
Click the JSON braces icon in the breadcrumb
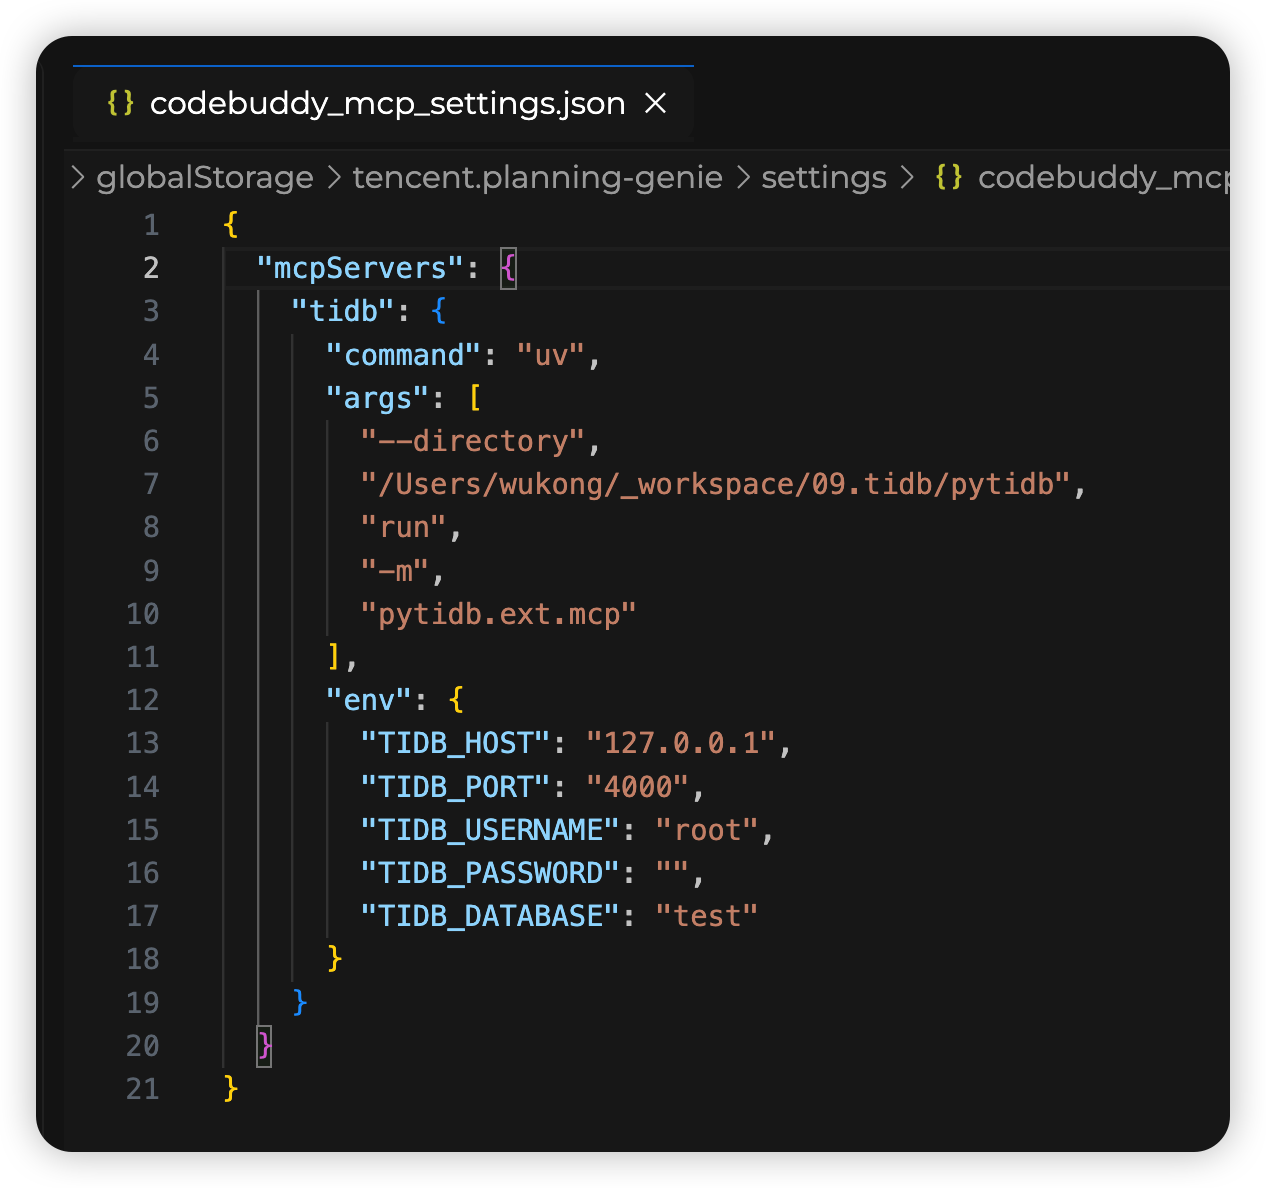[x=949, y=177]
